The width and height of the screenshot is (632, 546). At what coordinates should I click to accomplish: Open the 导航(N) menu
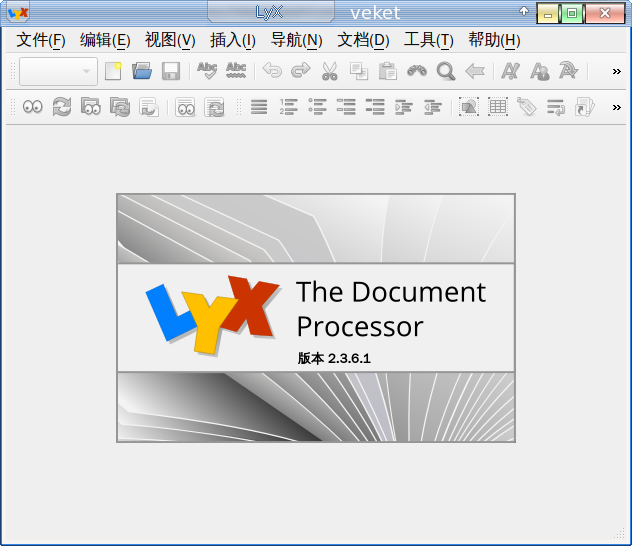click(296, 40)
